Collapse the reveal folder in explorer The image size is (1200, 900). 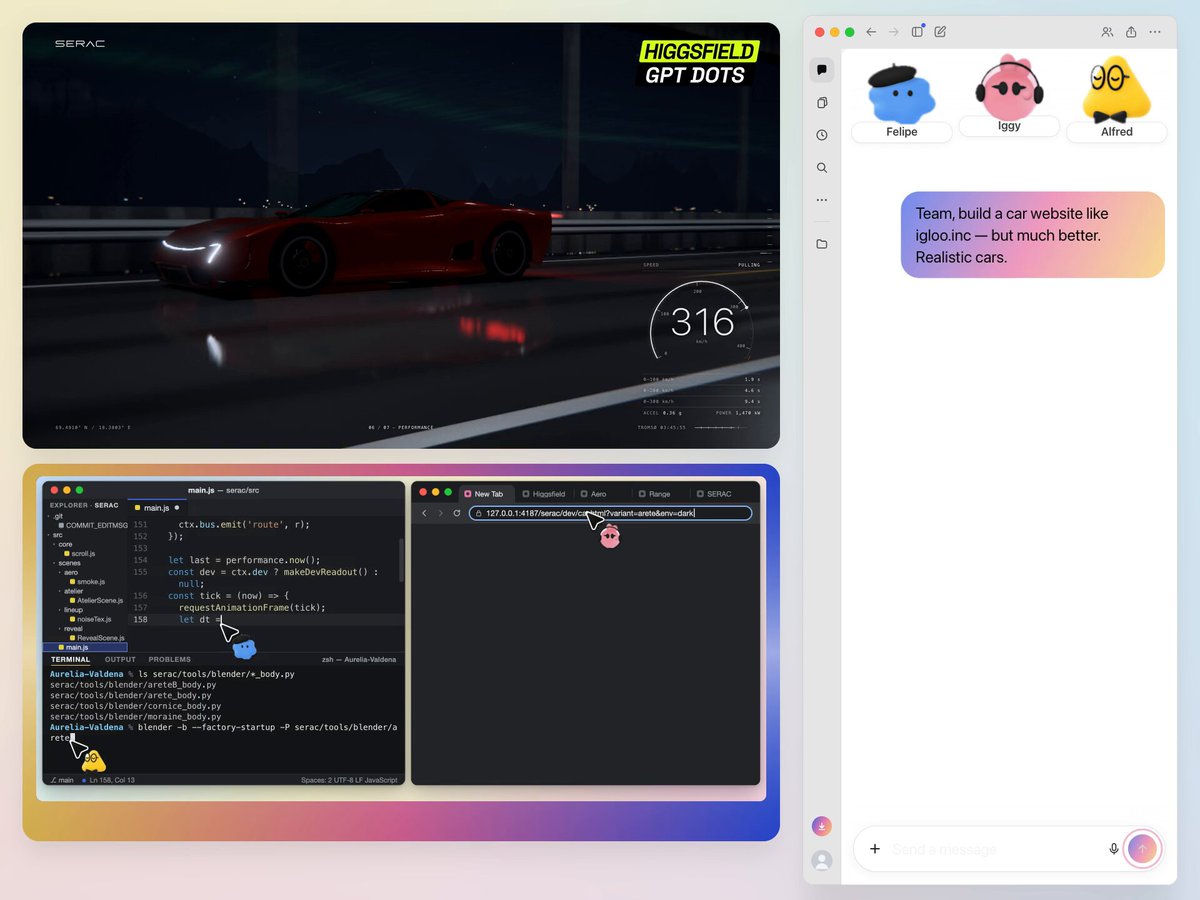(x=71, y=629)
